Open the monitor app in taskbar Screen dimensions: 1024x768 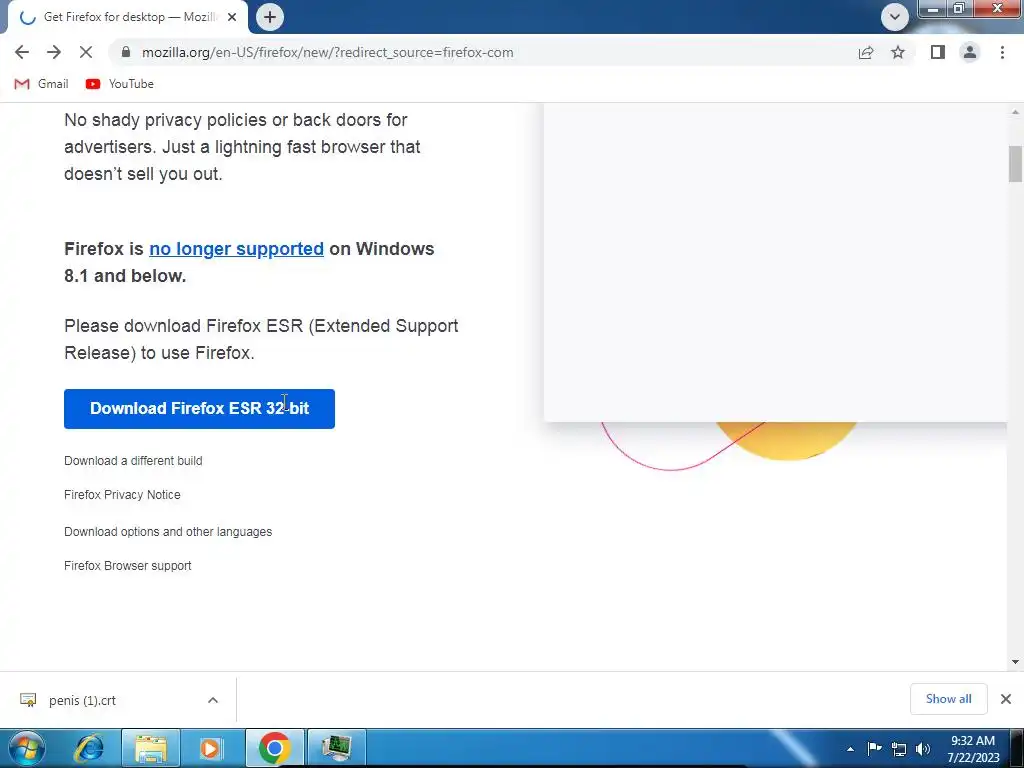[x=336, y=748]
